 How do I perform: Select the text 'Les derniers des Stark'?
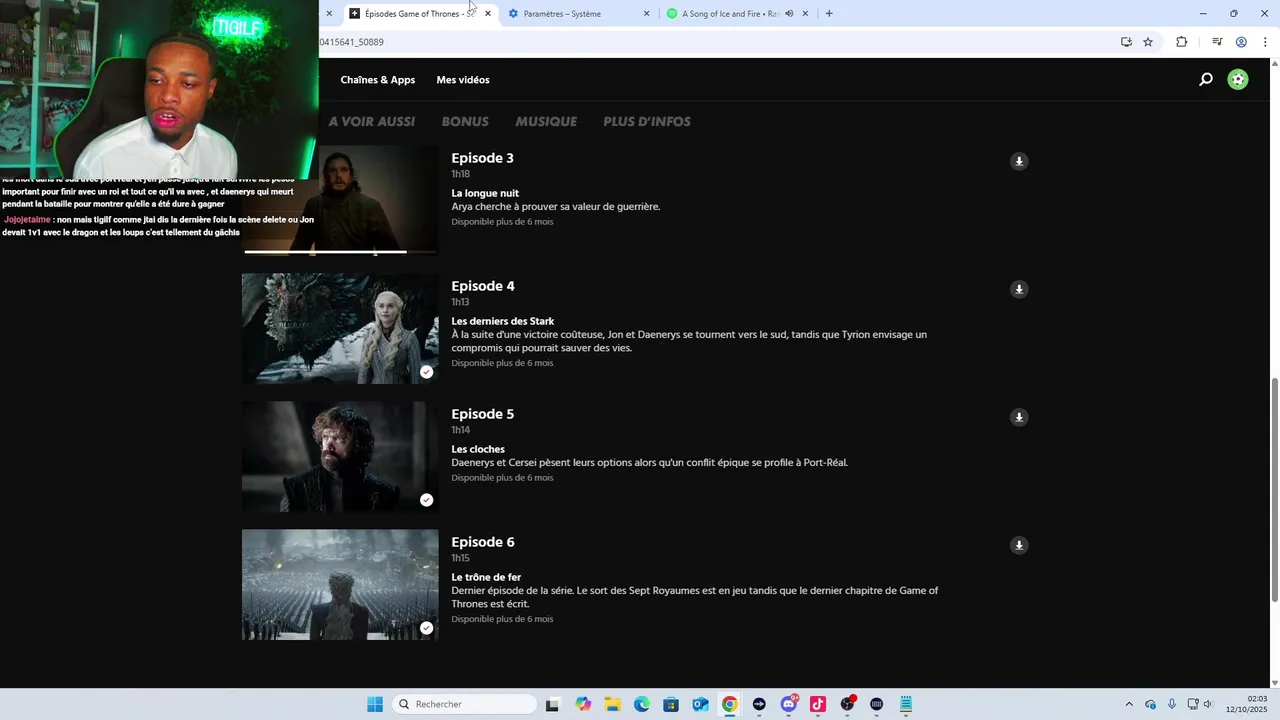click(502, 321)
